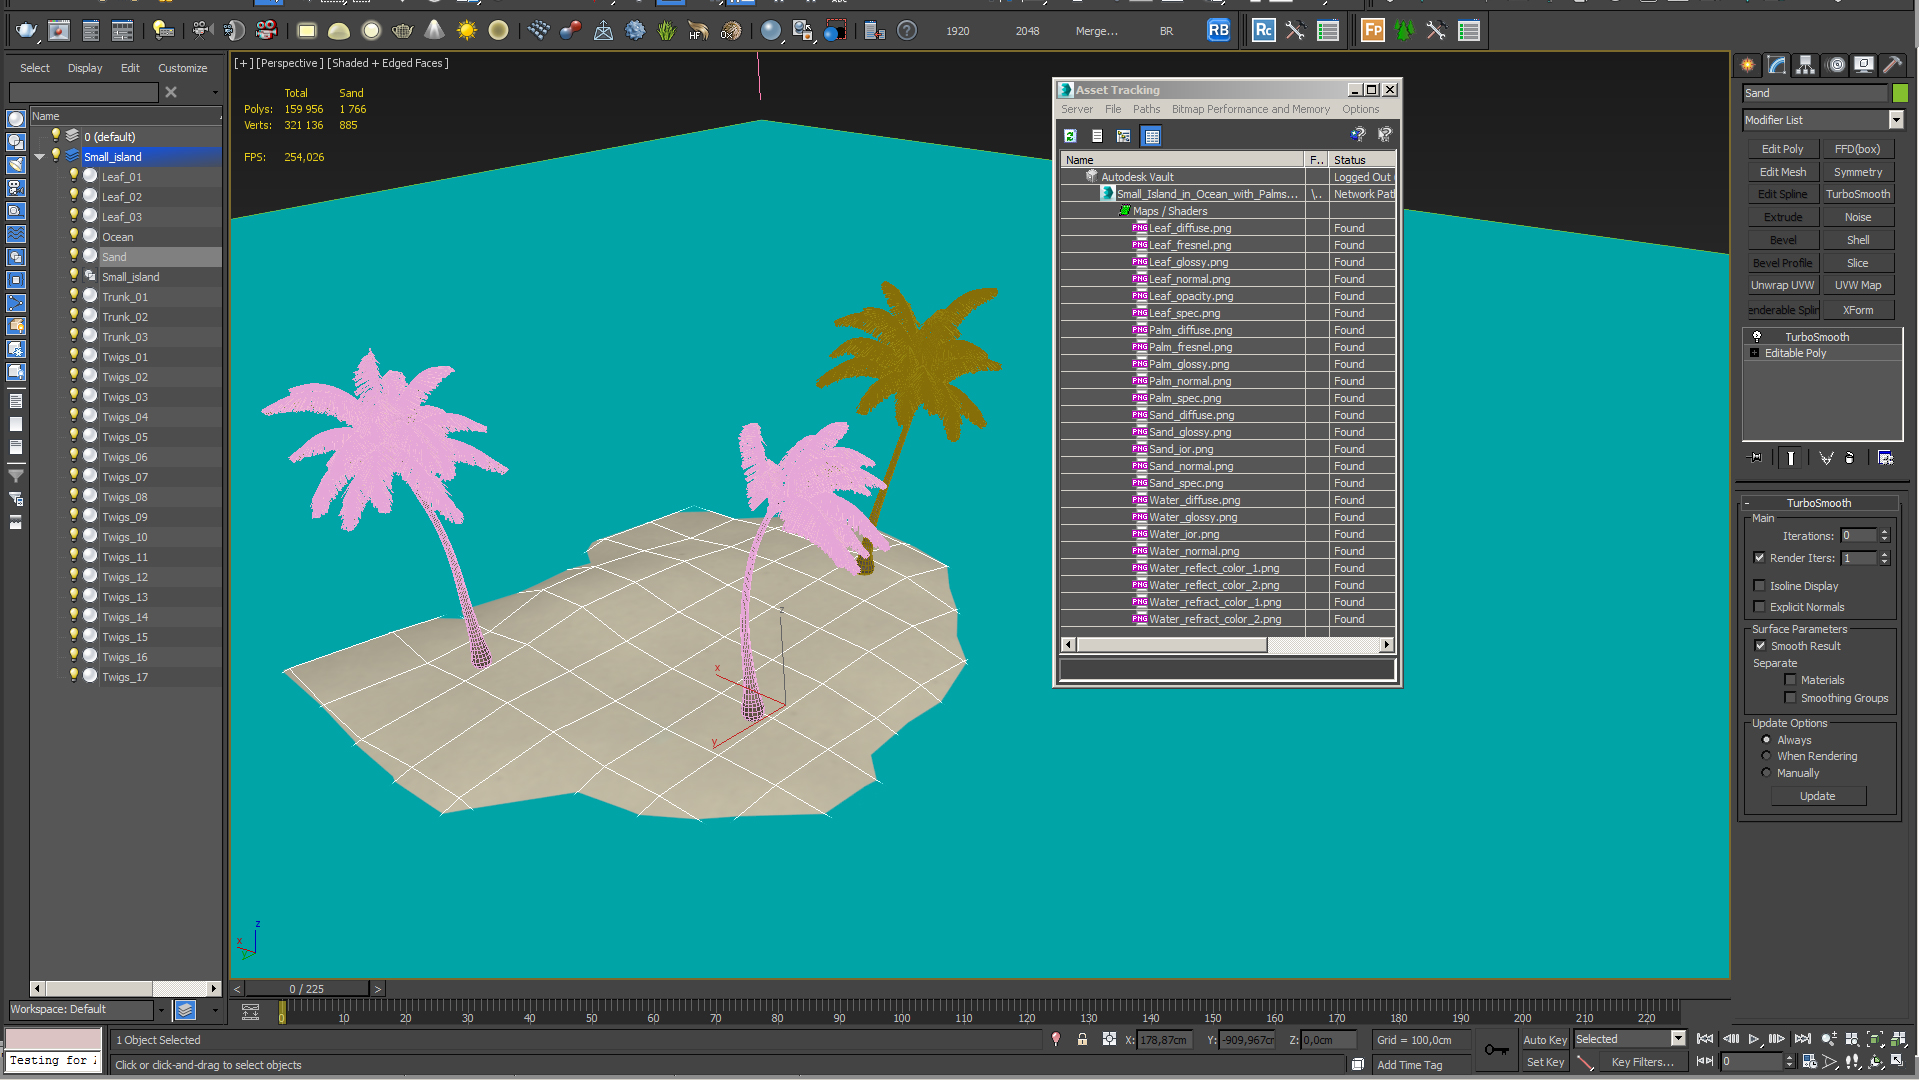Open the Modifier List dropdown
The width and height of the screenshot is (1920, 1080).
(1896, 120)
